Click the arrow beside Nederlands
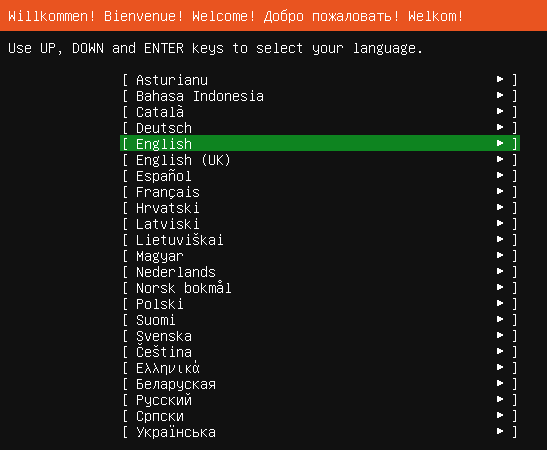Viewport: 547px width, 450px height. click(x=500, y=271)
